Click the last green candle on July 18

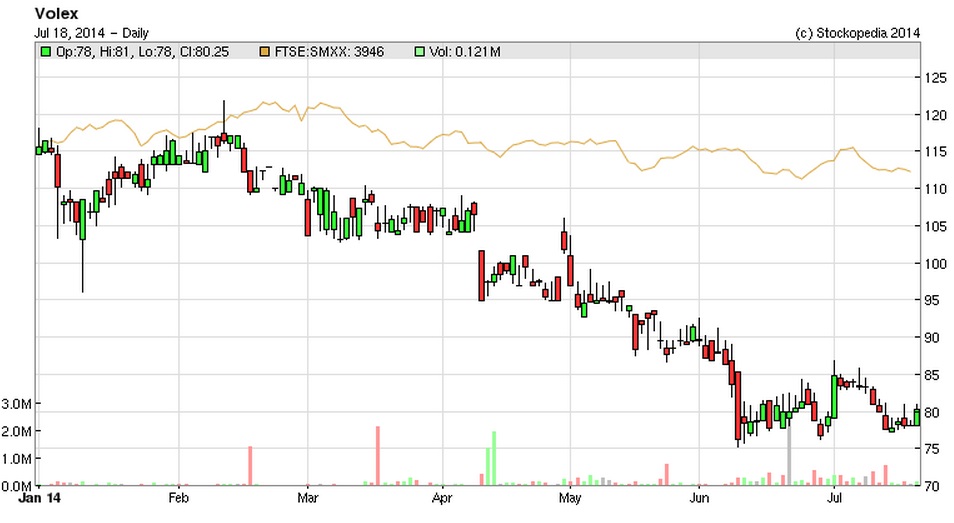point(917,417)
